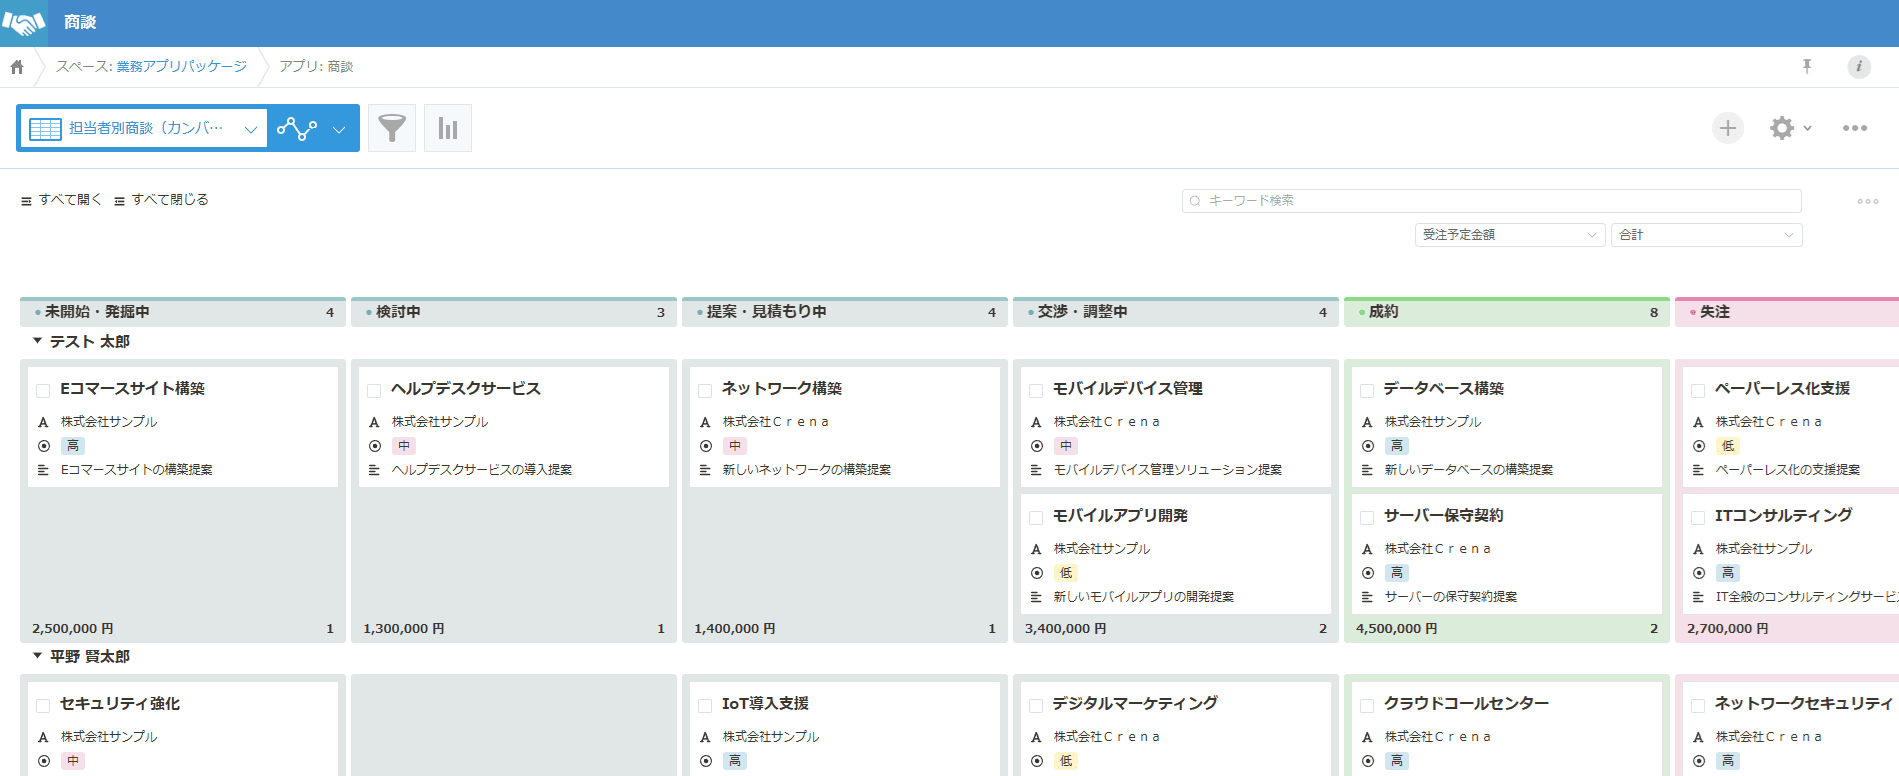Go to the home icon in breadcrumb
This screenshot has height=776, width=1899.
(17, 67)
